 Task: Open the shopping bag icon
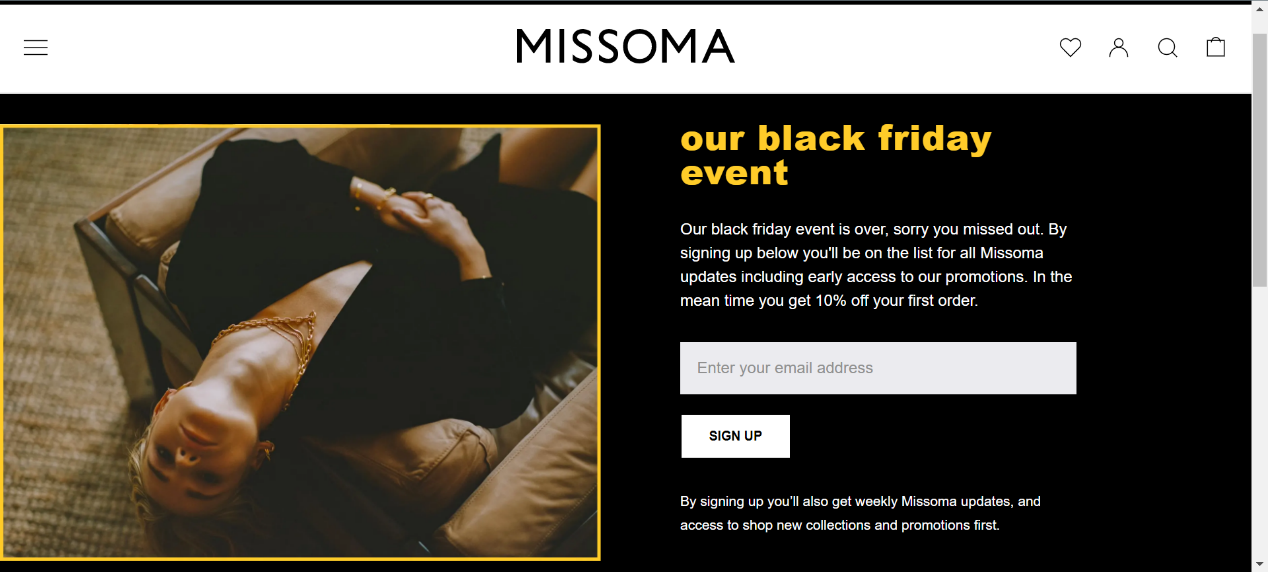[x=1215, y=47]
